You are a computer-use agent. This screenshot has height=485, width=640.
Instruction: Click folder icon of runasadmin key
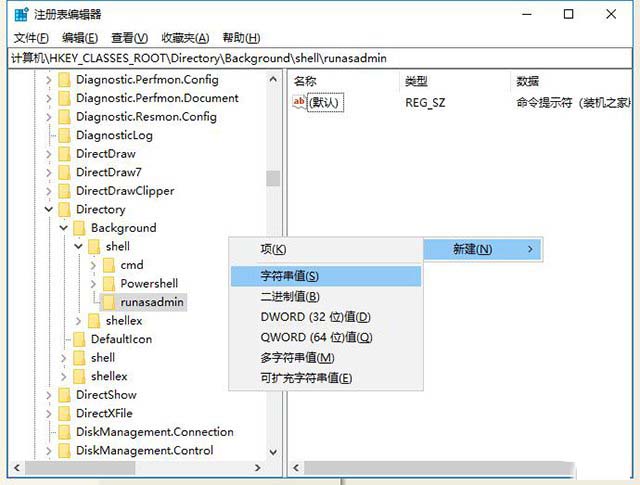point(109,302)
